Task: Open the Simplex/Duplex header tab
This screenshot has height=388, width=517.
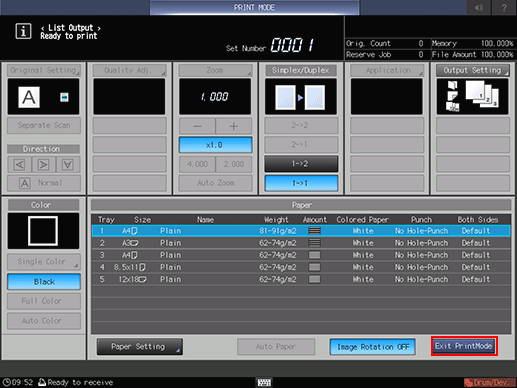Action: pos(301,70)
